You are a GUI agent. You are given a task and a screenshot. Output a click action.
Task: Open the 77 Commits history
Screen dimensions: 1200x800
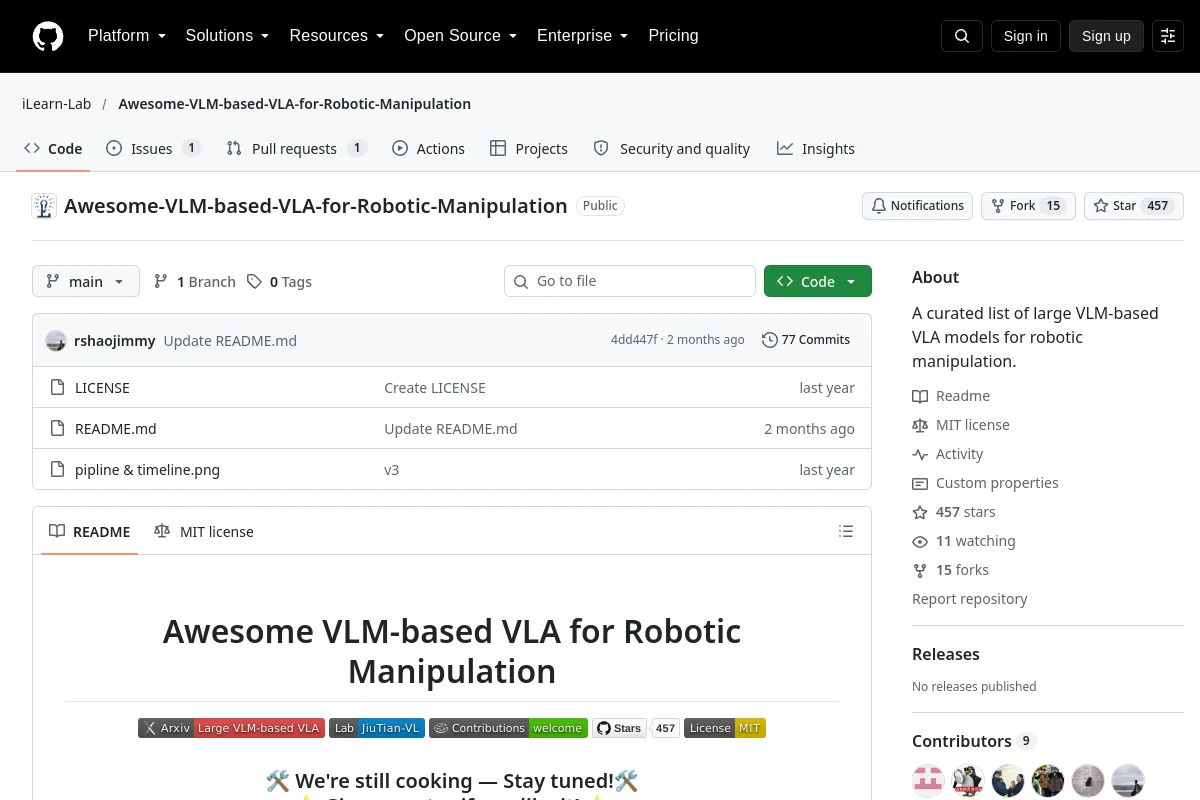[x=806, y=340]
